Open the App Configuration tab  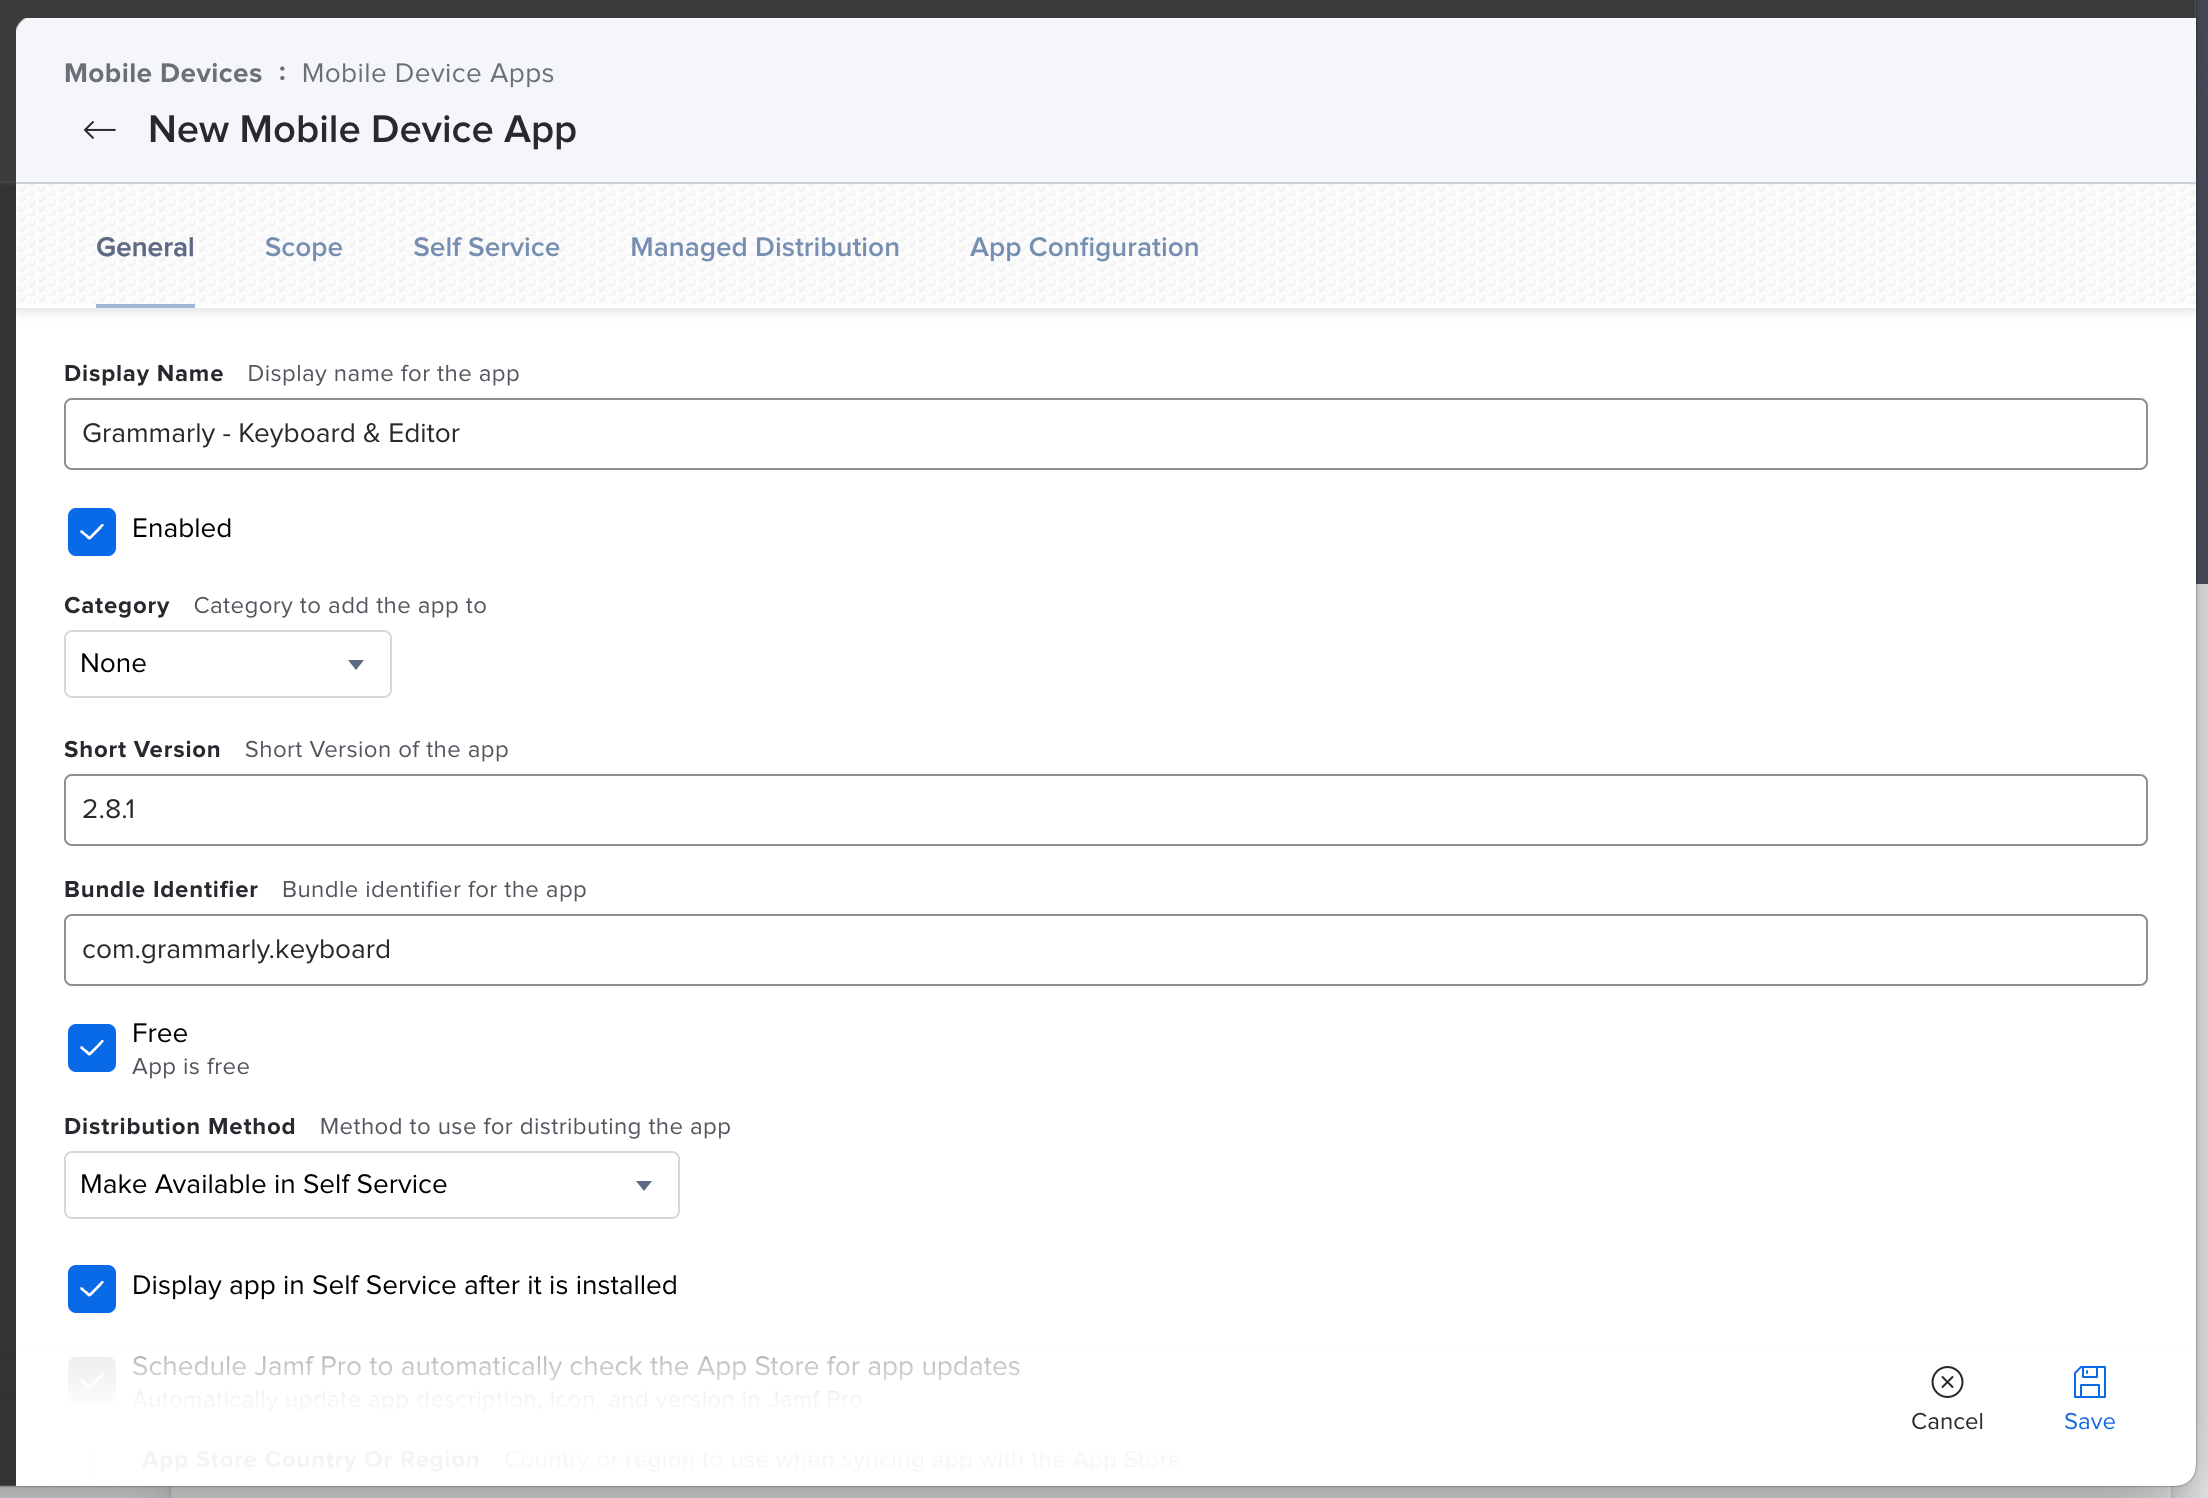(x=1084, y=247)
